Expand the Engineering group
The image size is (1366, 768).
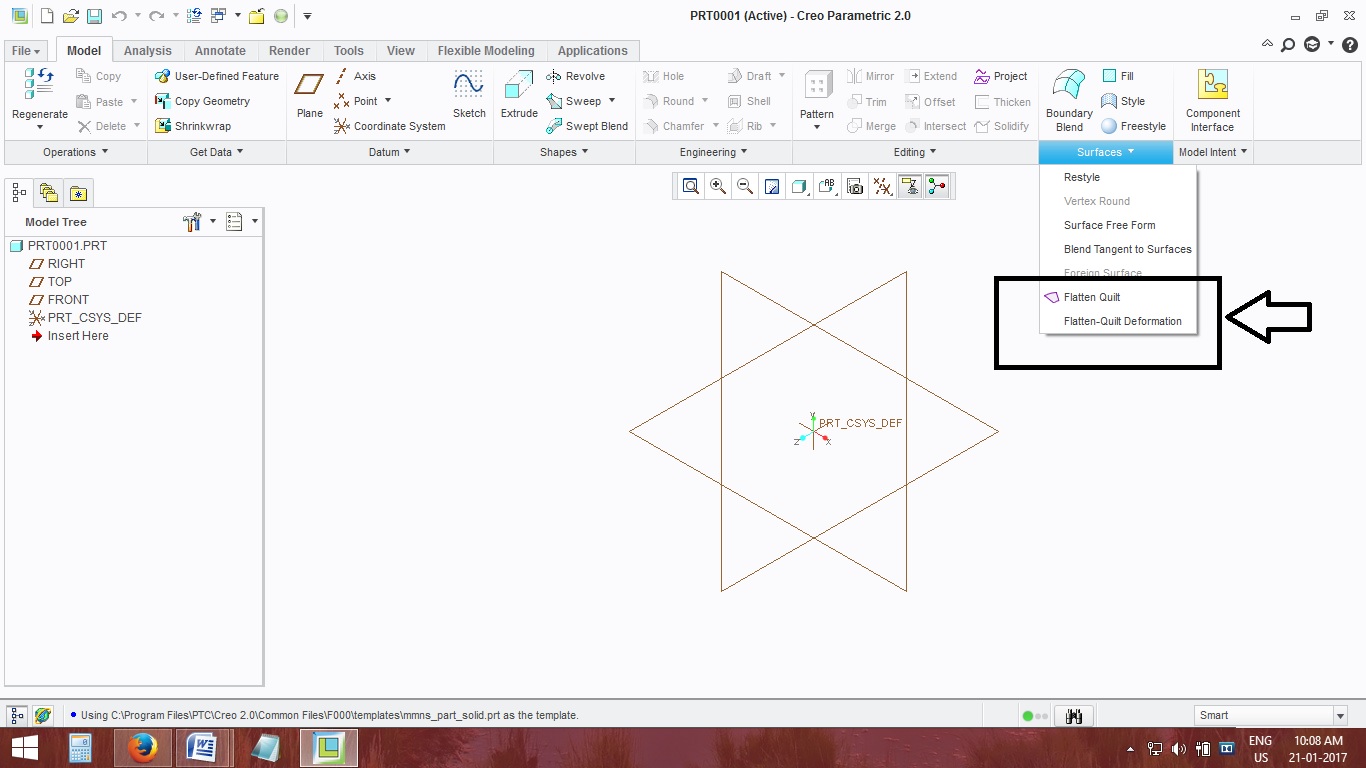coord(714,152)
